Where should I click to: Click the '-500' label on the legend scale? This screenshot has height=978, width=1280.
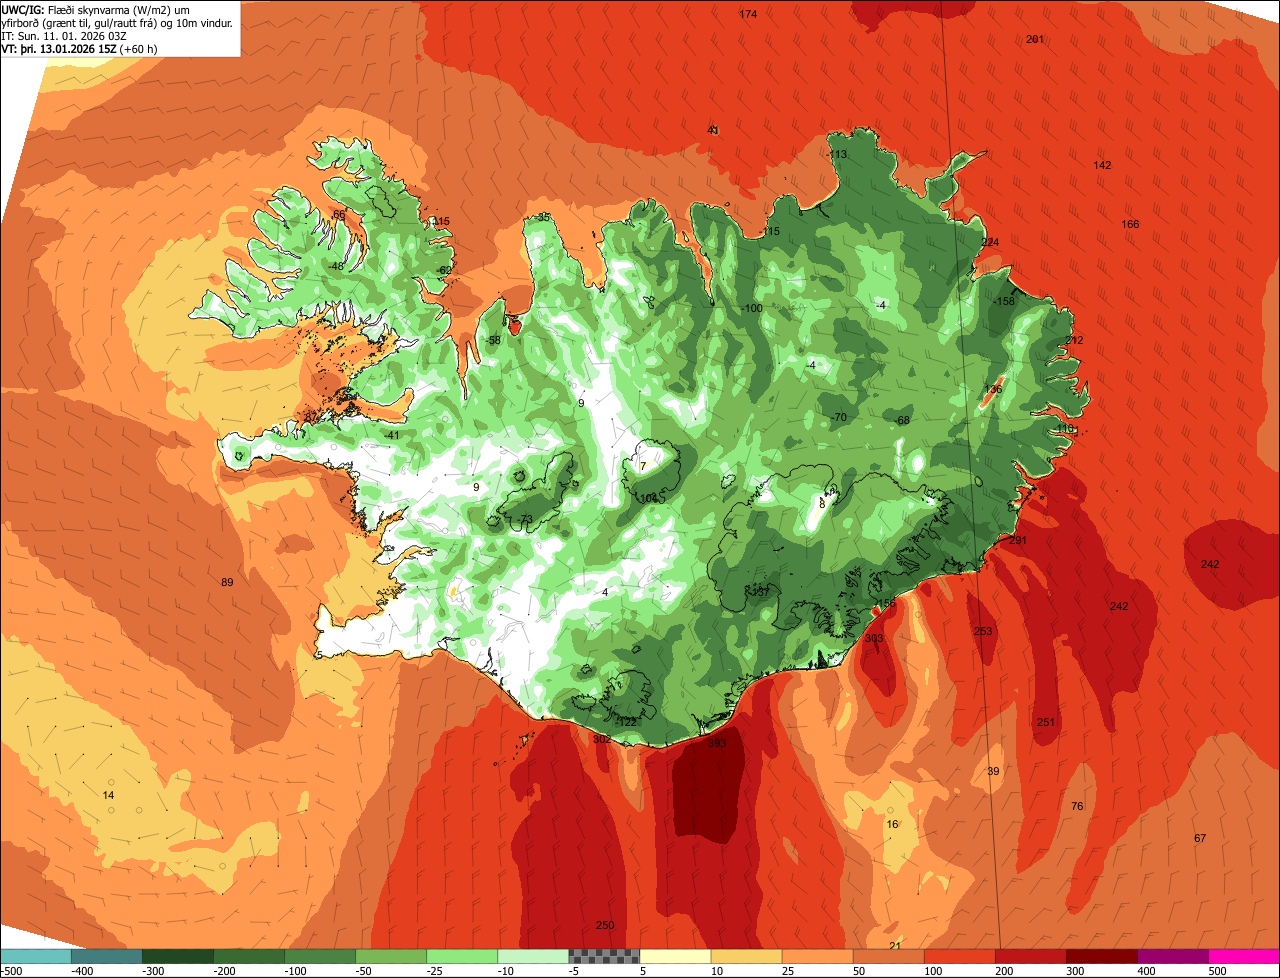coord(13,970)
